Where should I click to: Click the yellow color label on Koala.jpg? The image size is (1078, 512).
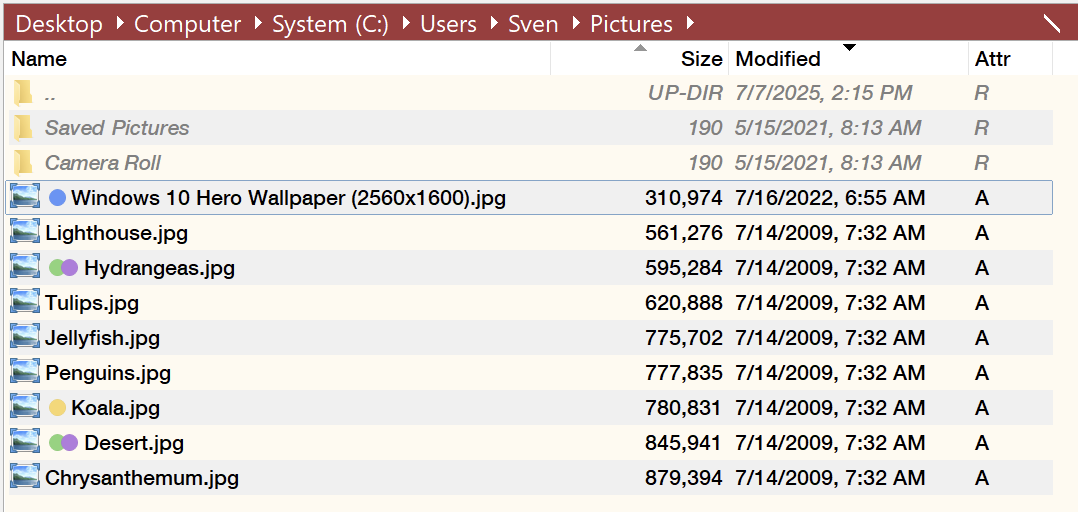coord(58,408)
